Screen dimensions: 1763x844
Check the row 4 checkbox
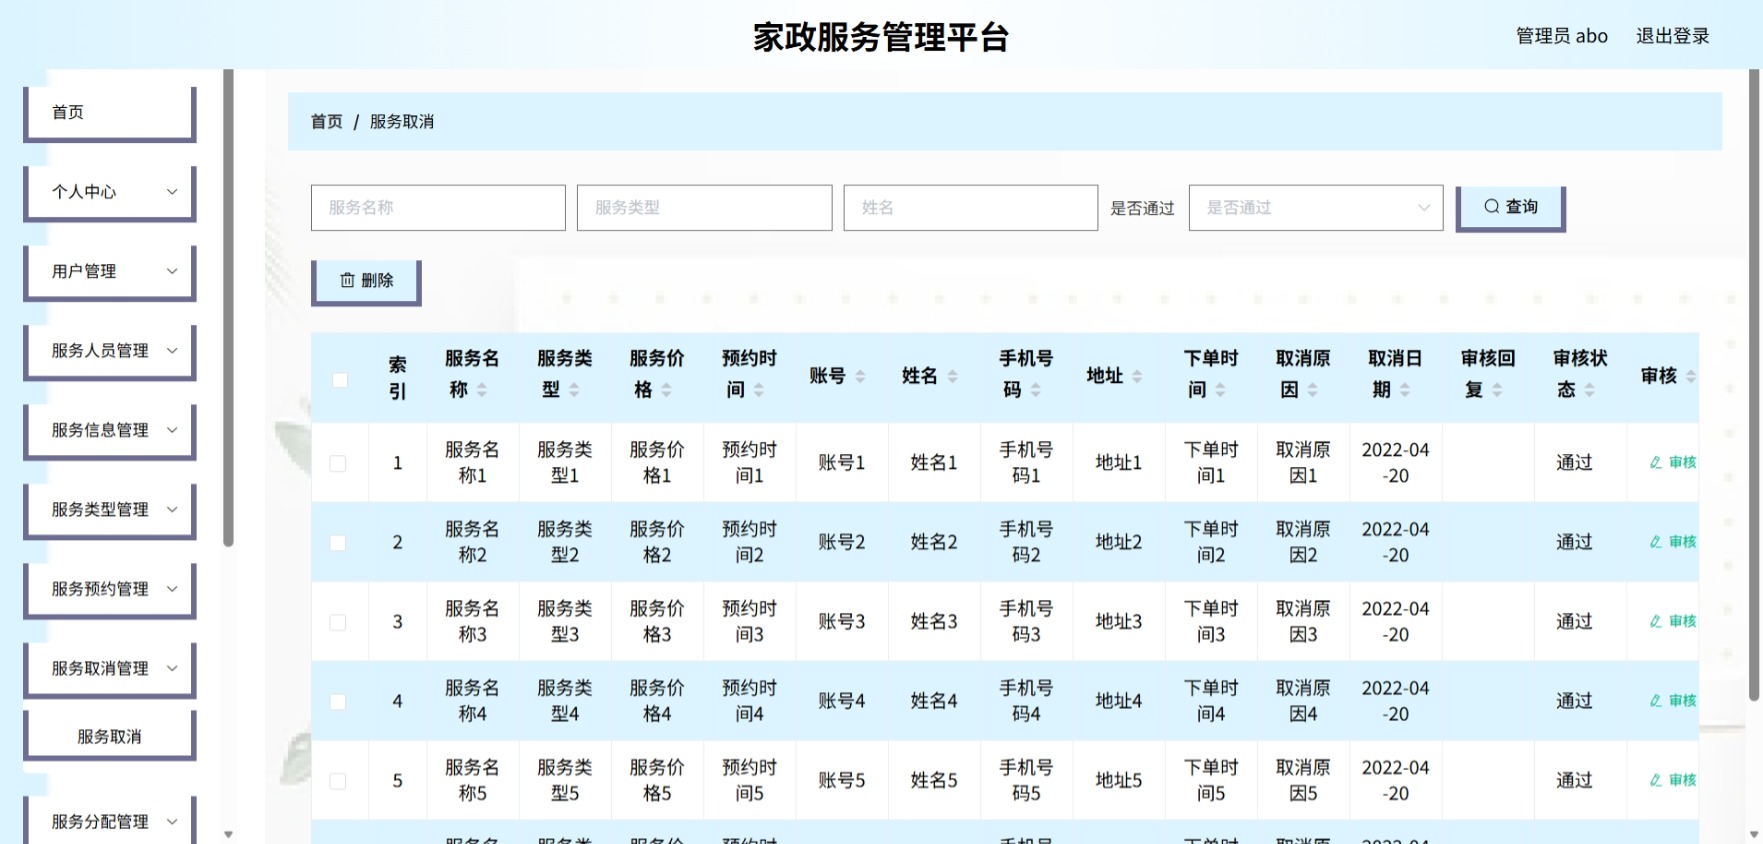[338, 702]
